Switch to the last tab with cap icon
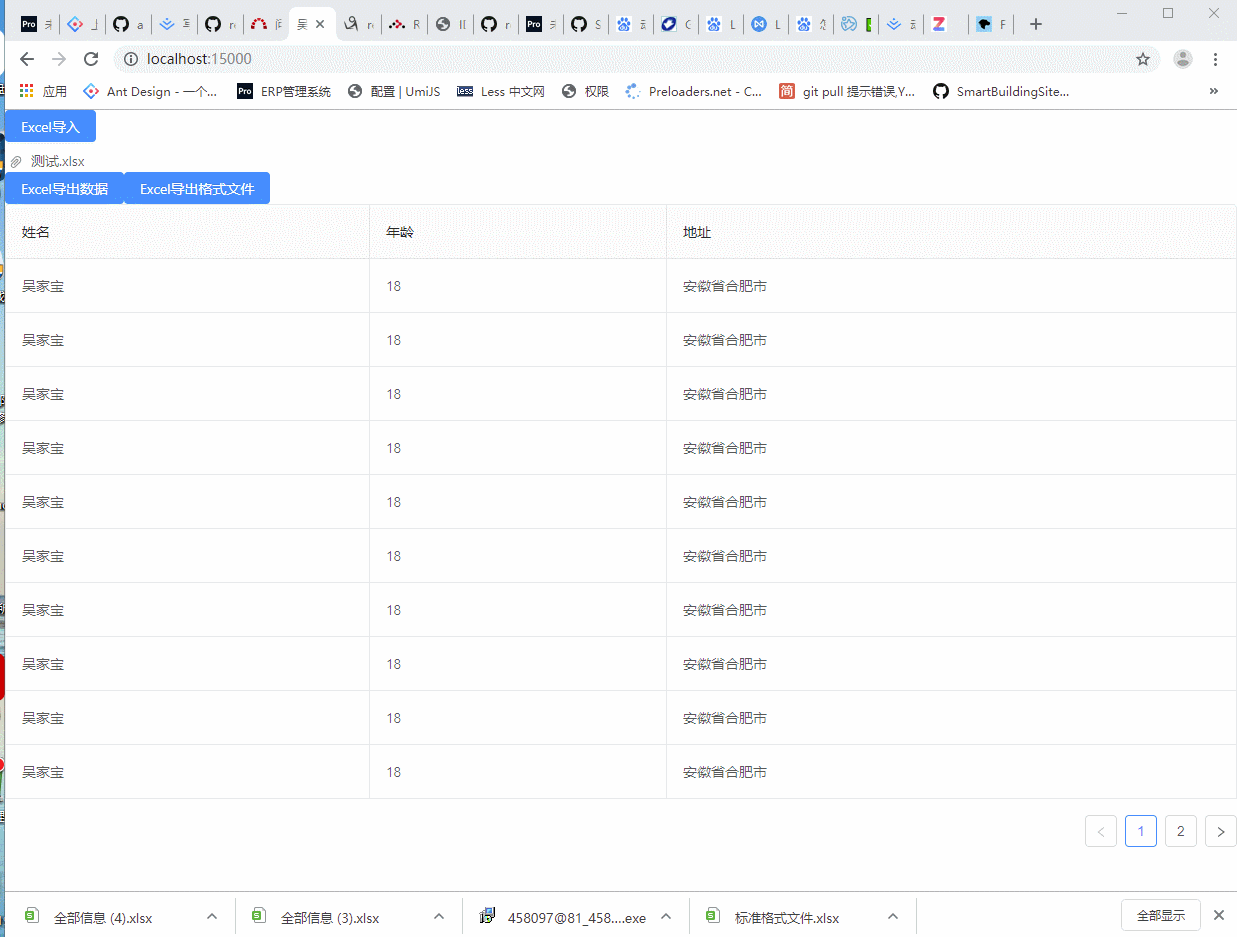 991,24
